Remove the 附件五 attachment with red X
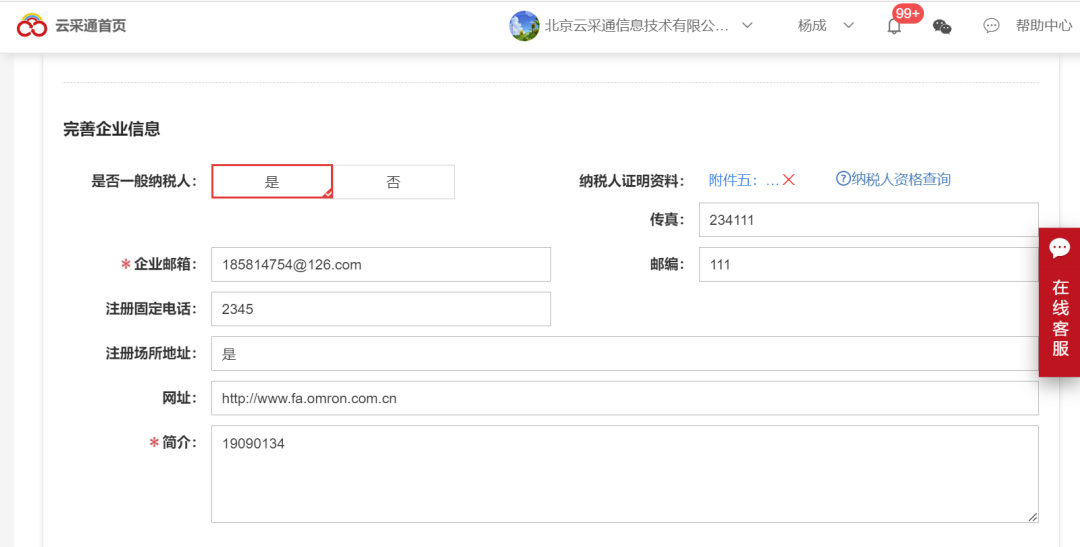 (x=788, y=180)
